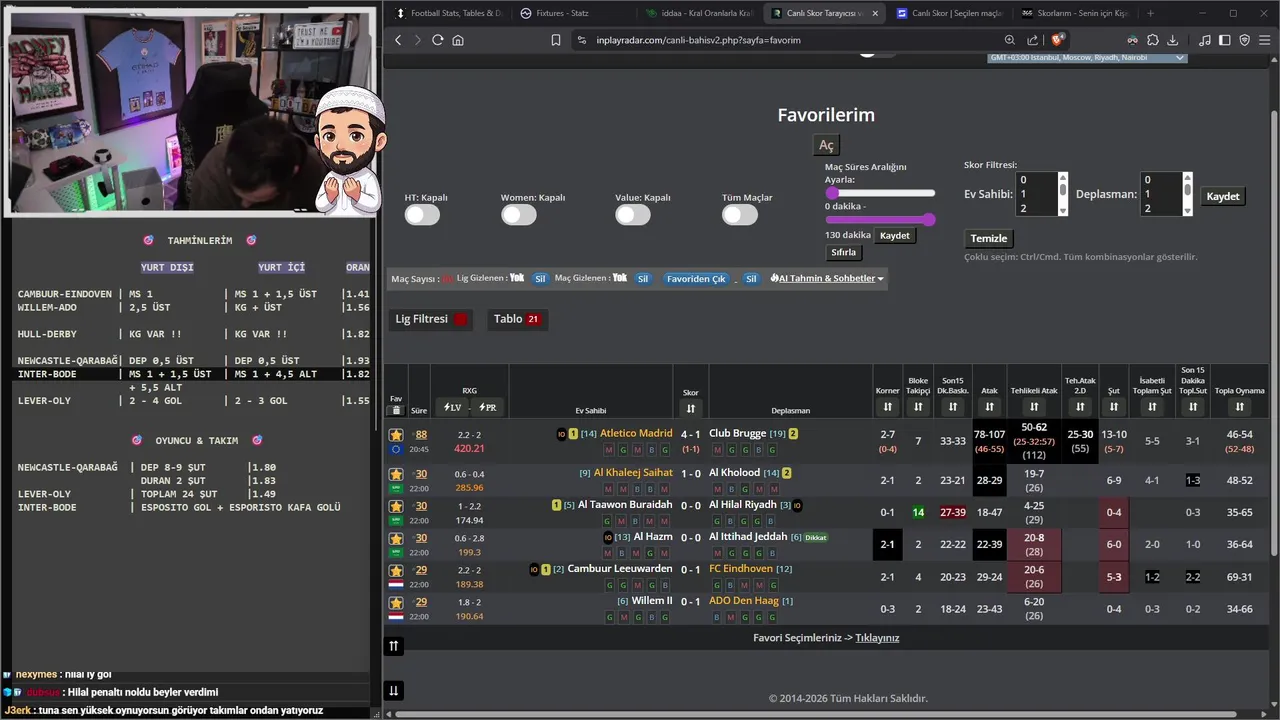Switch to the iddaa - Kral Oranlarla tab
The width and height of the screenshot is (1280, 720).
[x=700, y=13]
